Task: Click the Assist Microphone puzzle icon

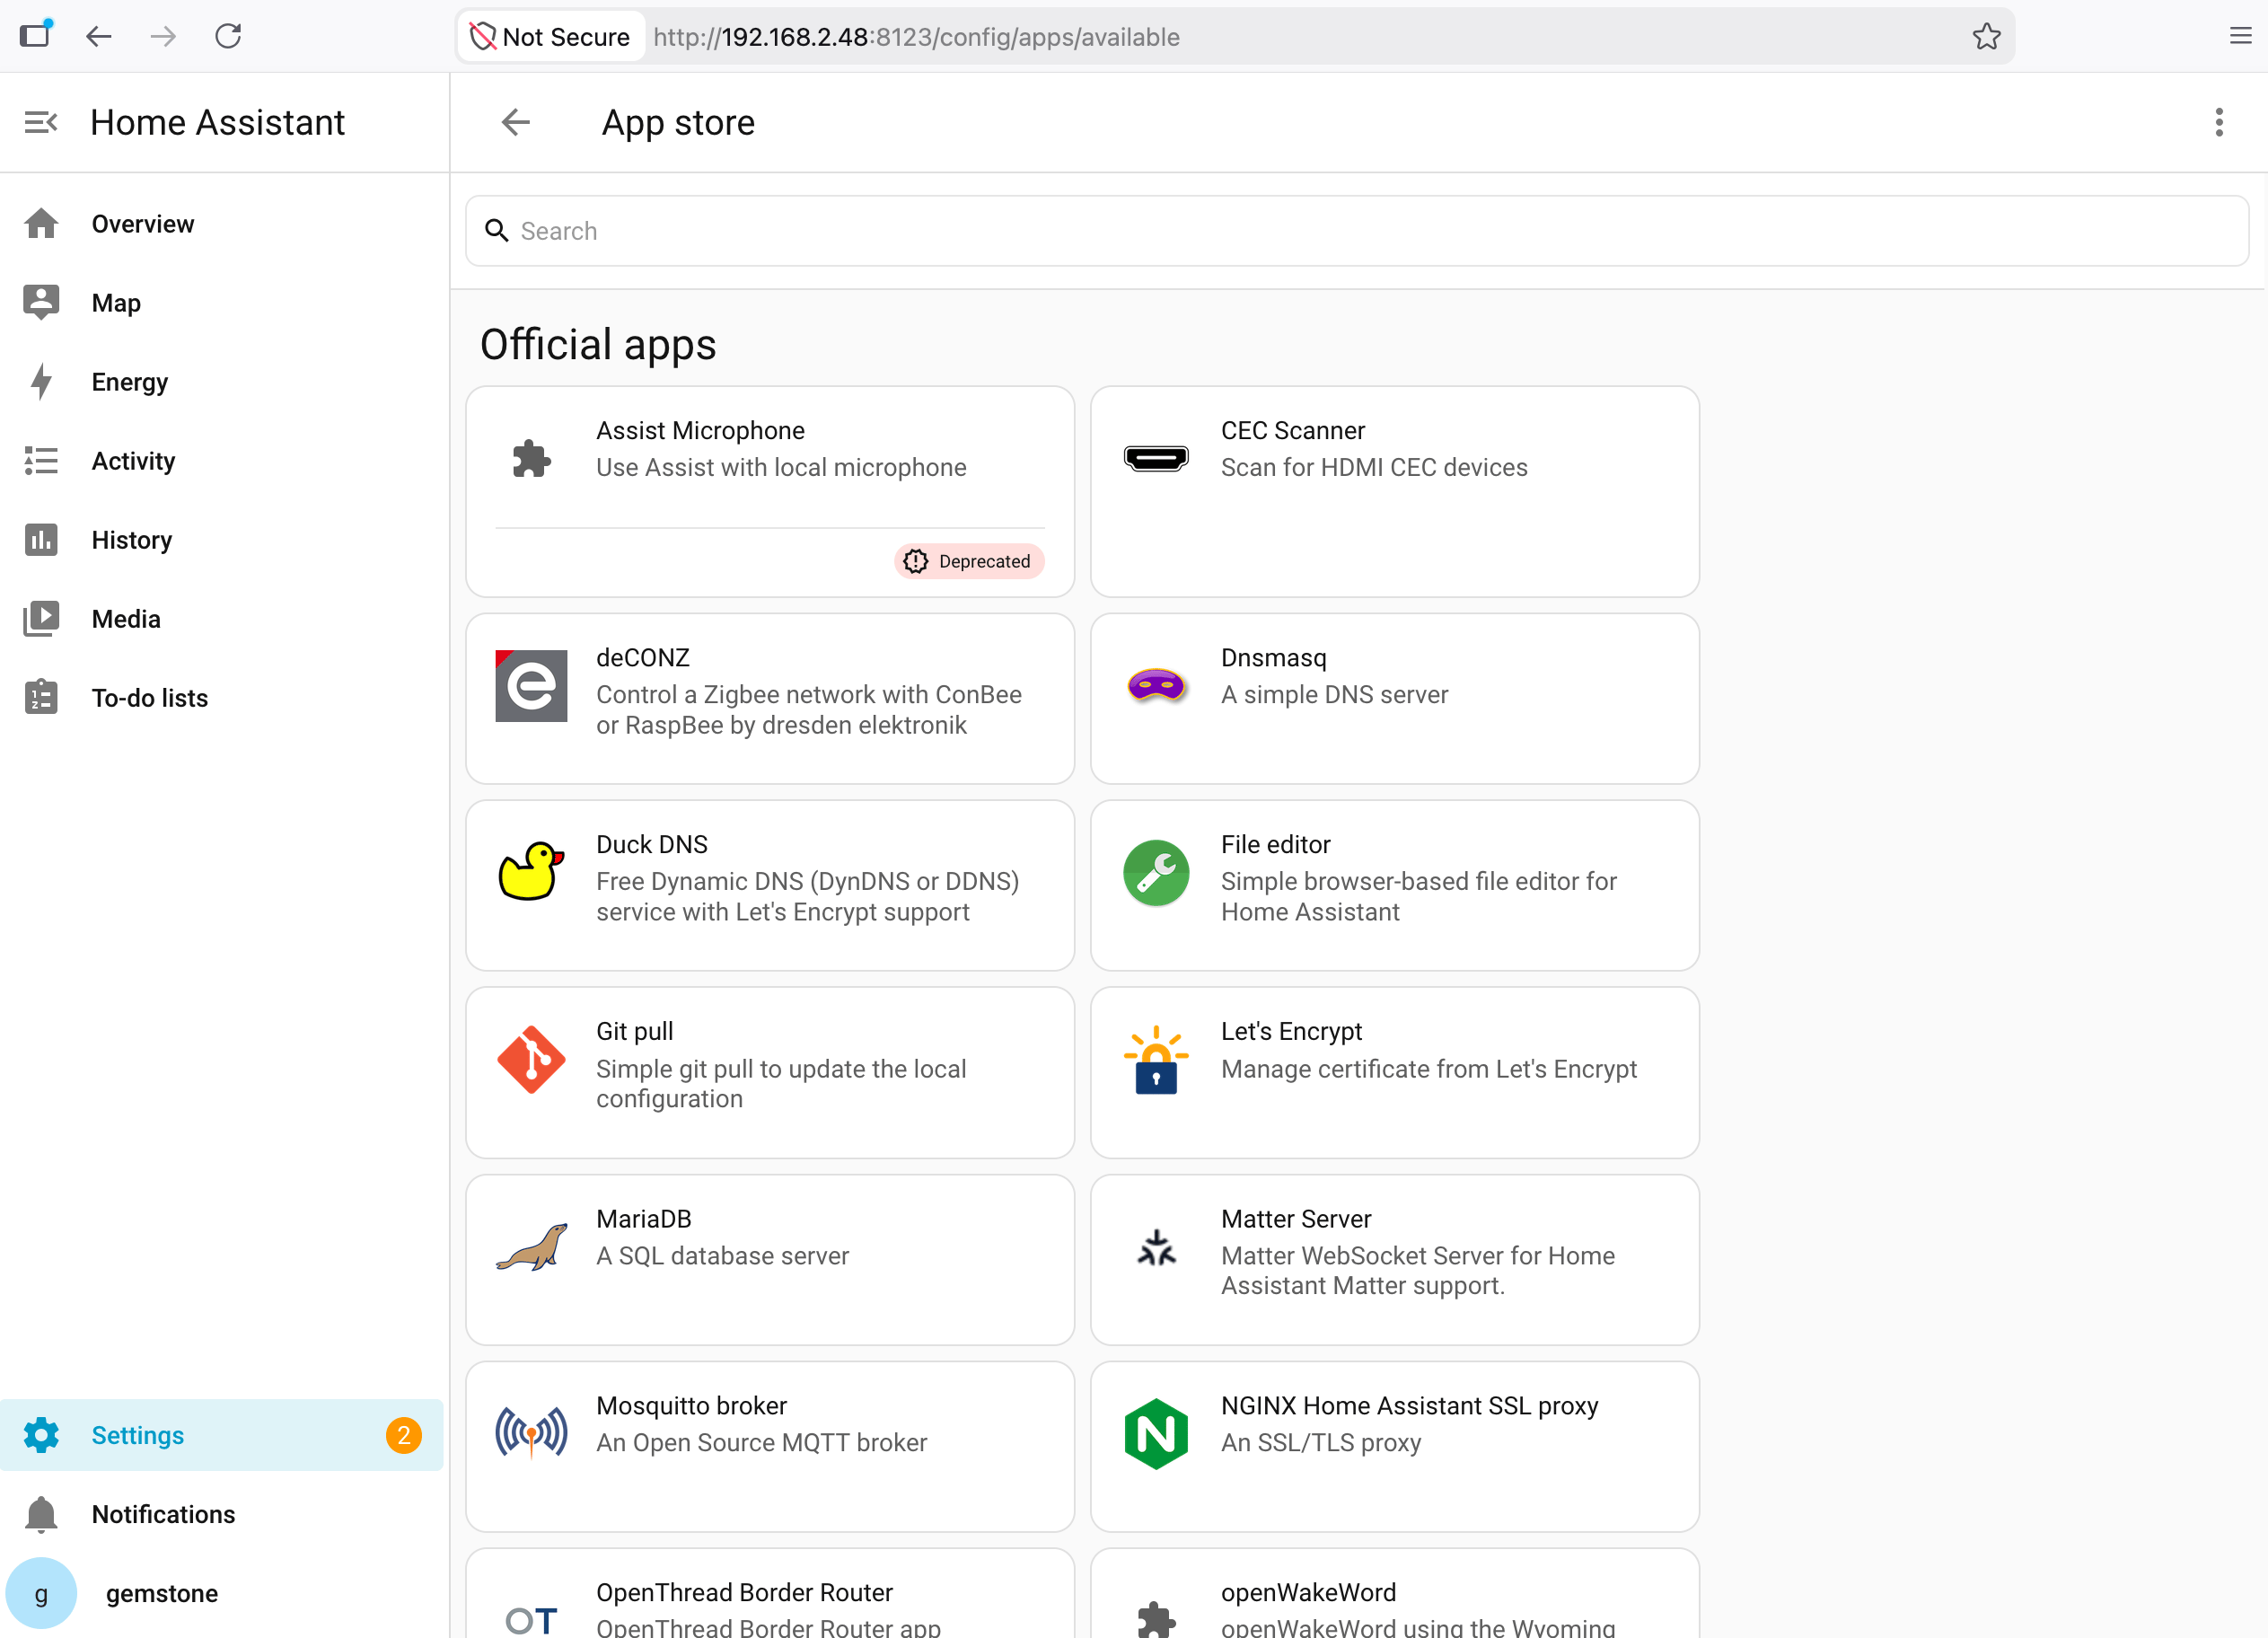Action: (x=531, y=458)
